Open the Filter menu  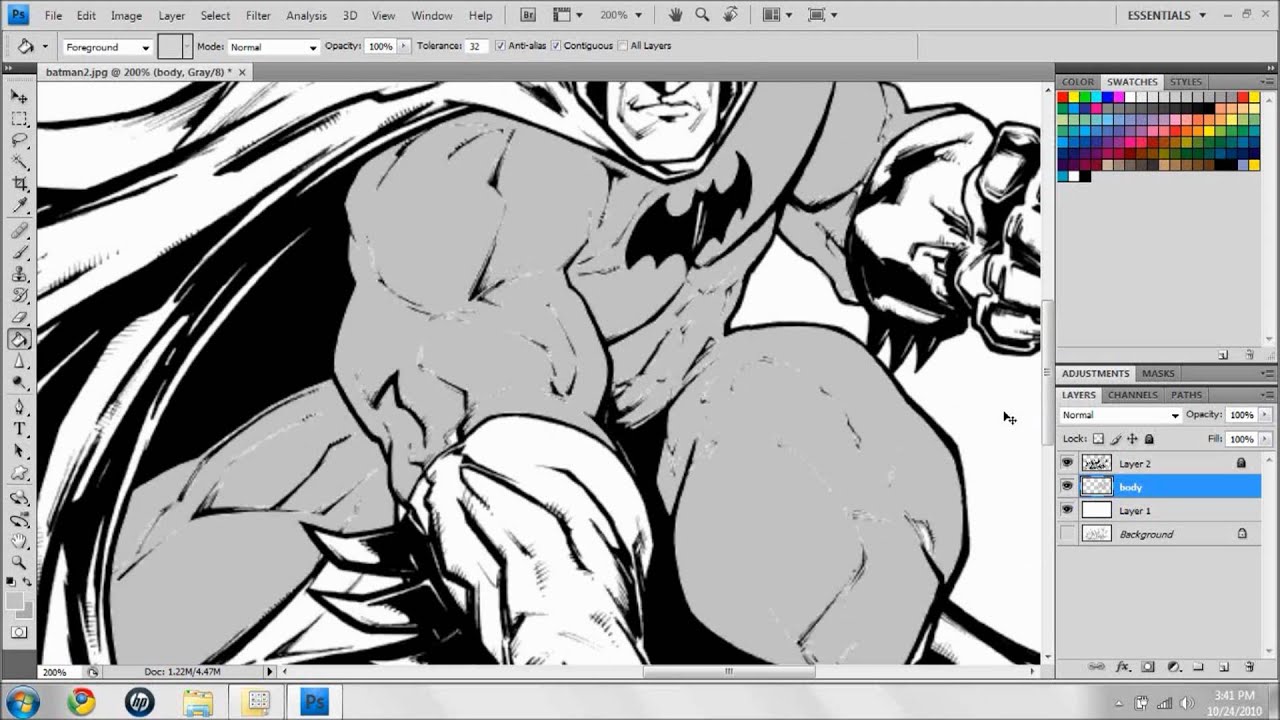point(258,16)
